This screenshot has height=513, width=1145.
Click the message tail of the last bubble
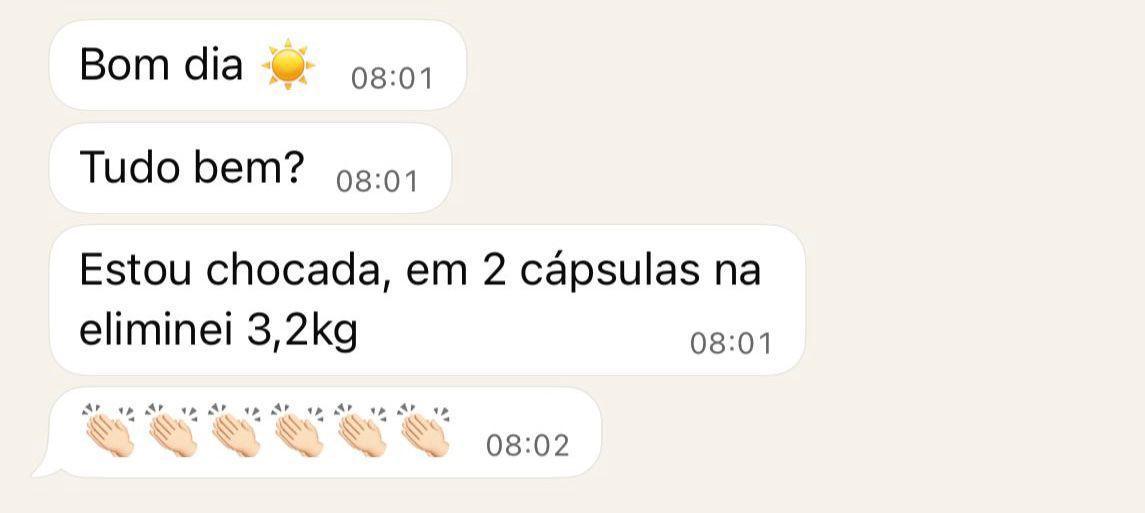tap(44, 467)
